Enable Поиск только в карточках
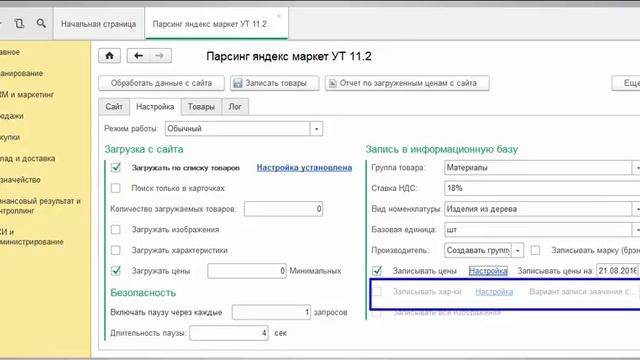Image resolution: width=640 pixels, height=360 pixels. pos(116,188)
